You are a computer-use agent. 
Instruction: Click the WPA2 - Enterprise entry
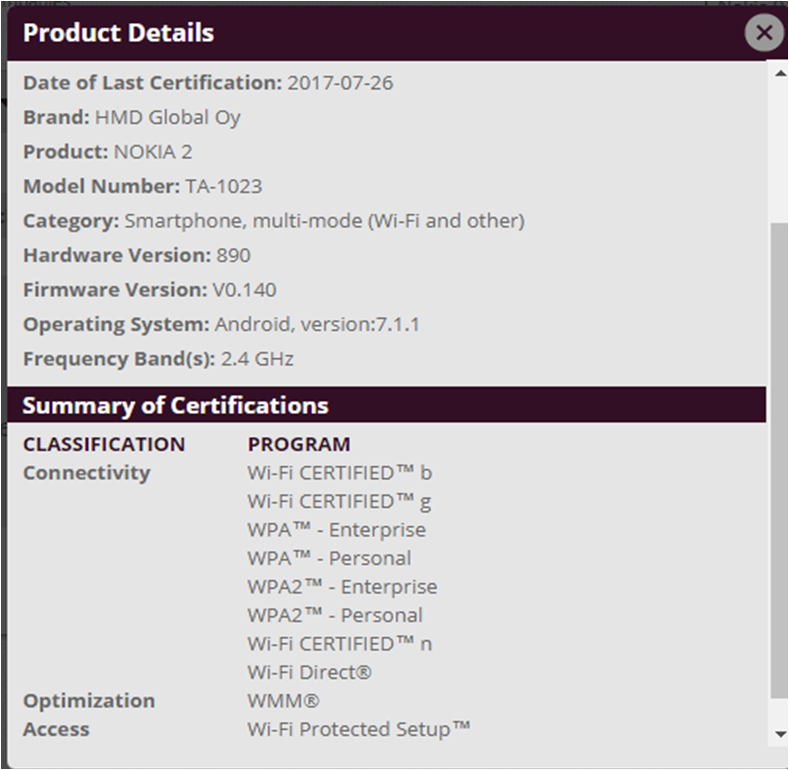click(x=342, y=586)
